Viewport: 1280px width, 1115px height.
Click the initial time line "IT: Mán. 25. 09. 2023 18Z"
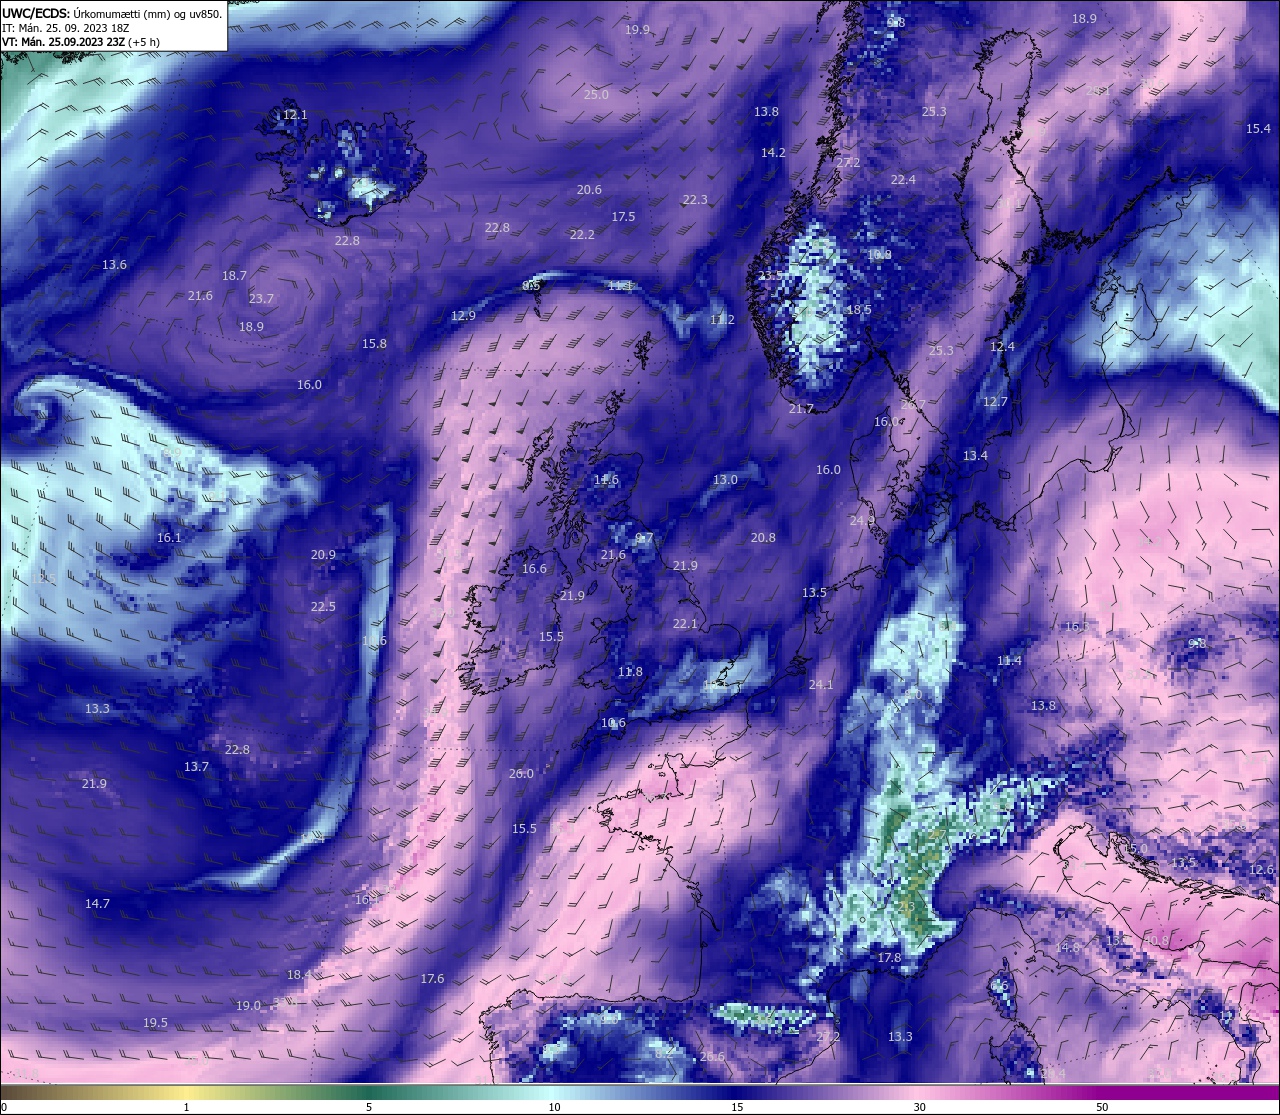coord(65,28)
